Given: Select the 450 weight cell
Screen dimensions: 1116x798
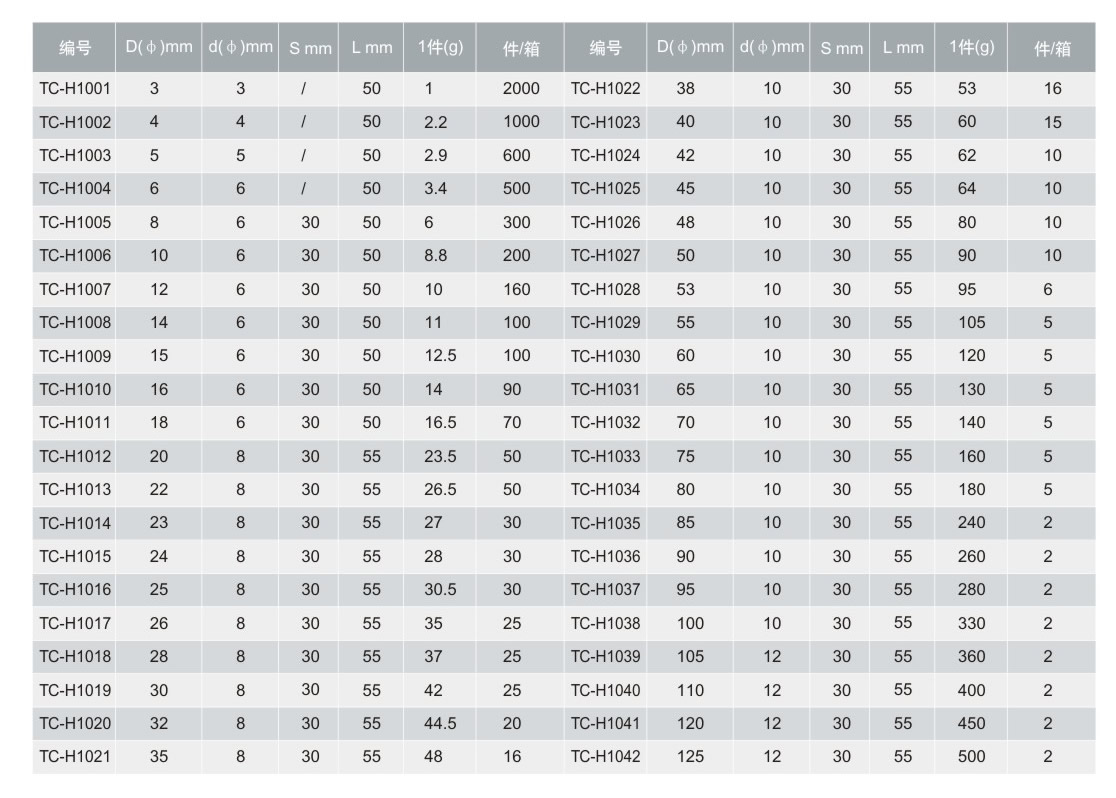Looking at the screenshot, I should click(x=971, y=724).
